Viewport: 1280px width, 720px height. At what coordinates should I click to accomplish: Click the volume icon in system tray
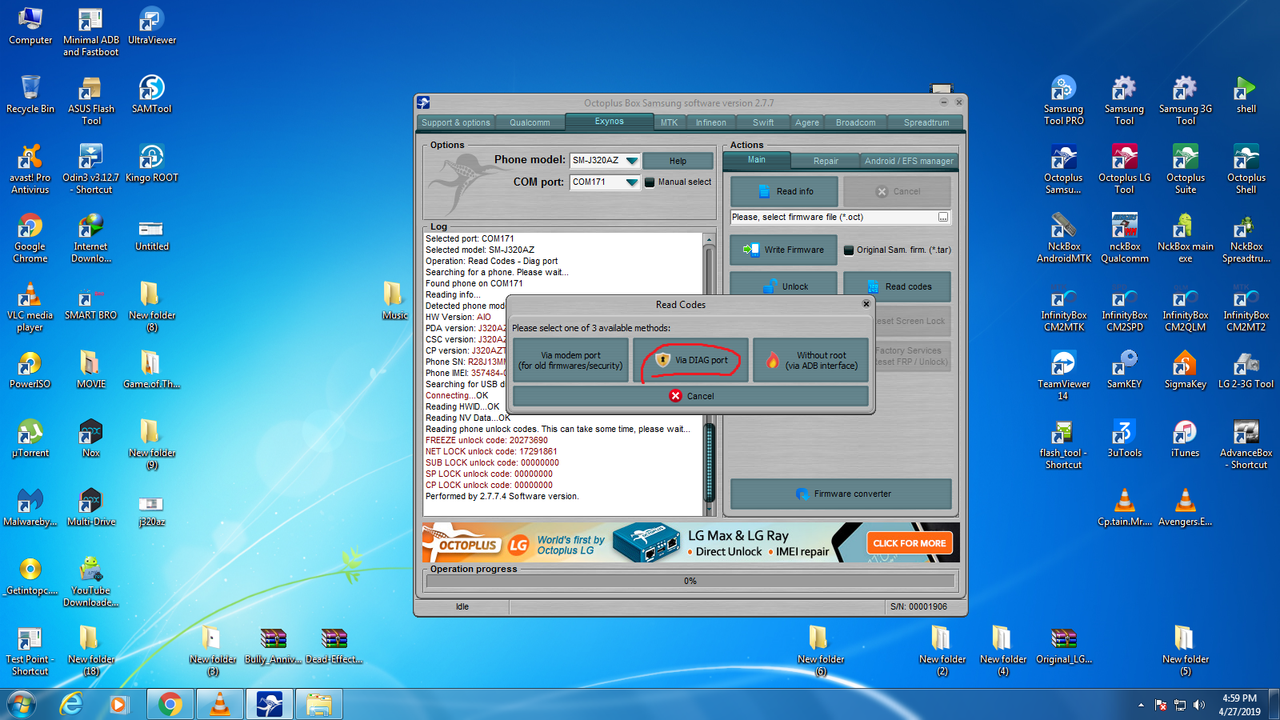1198,705
